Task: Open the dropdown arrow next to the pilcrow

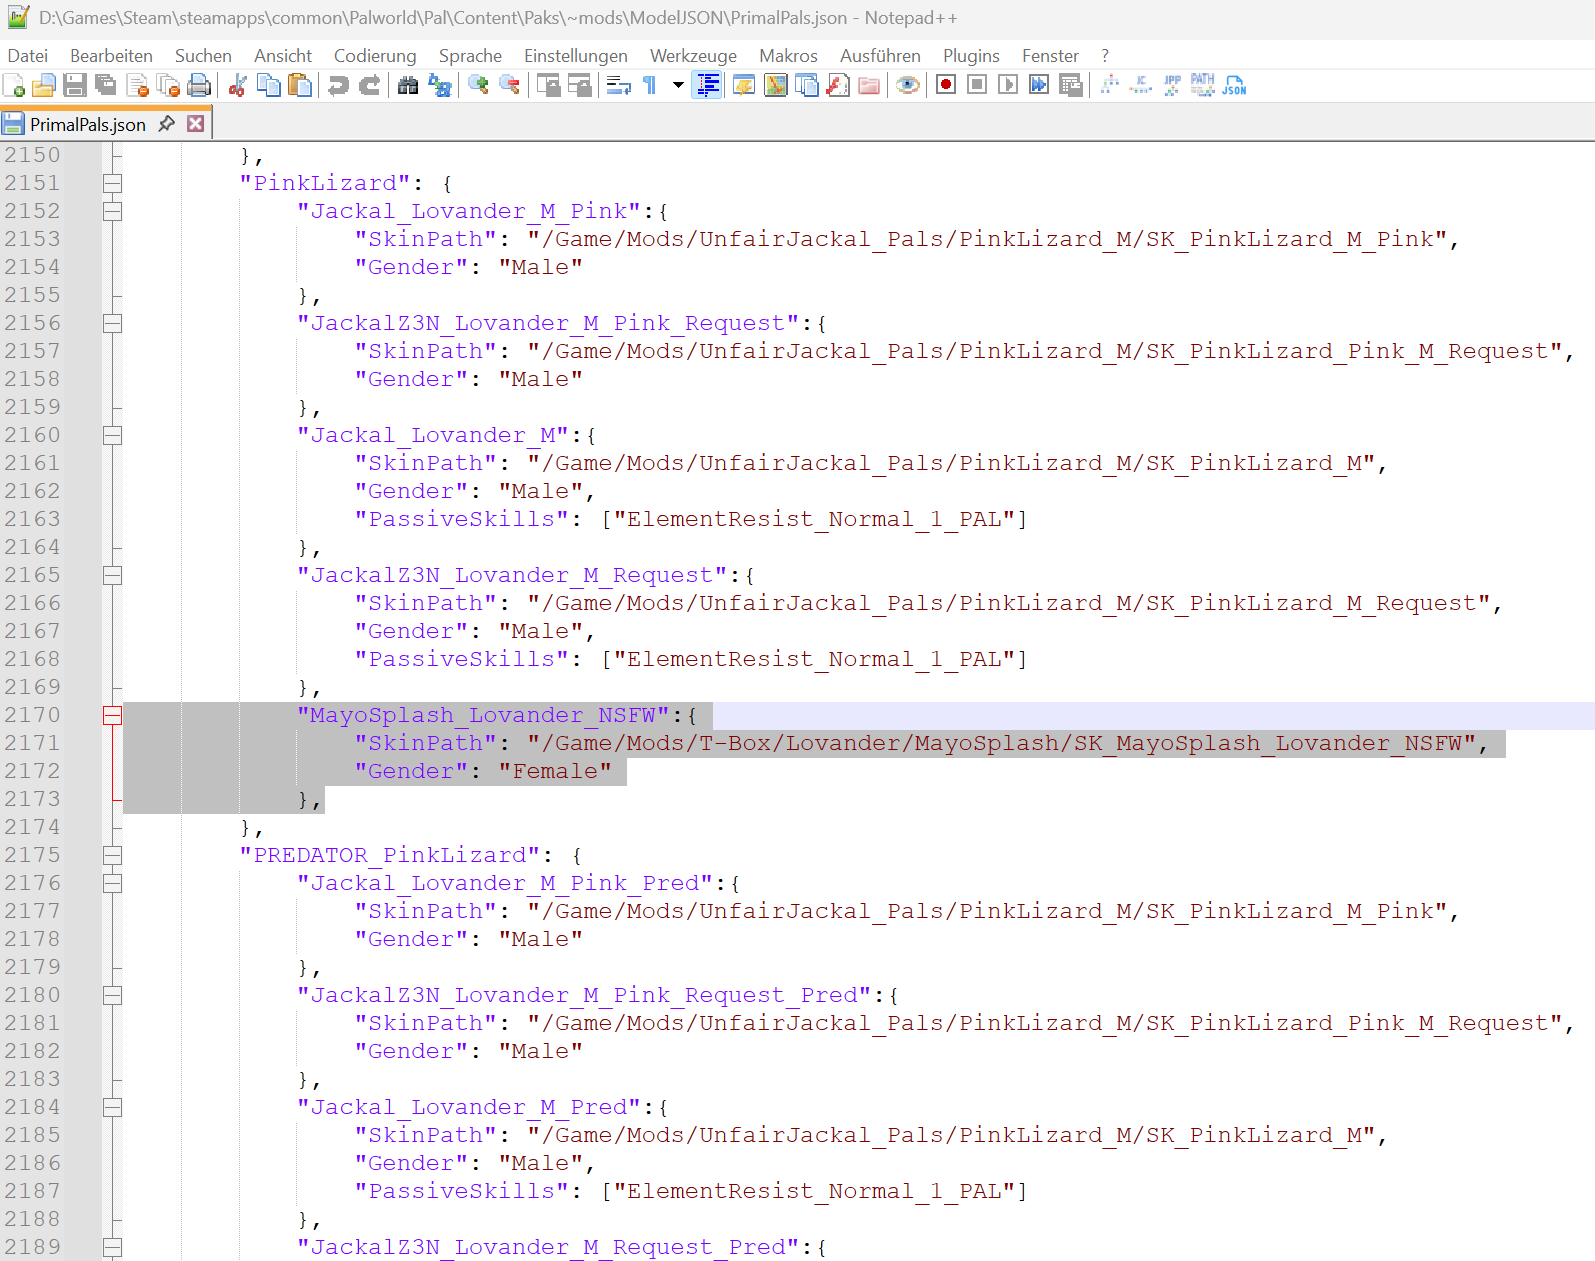Action: [678, 86]
